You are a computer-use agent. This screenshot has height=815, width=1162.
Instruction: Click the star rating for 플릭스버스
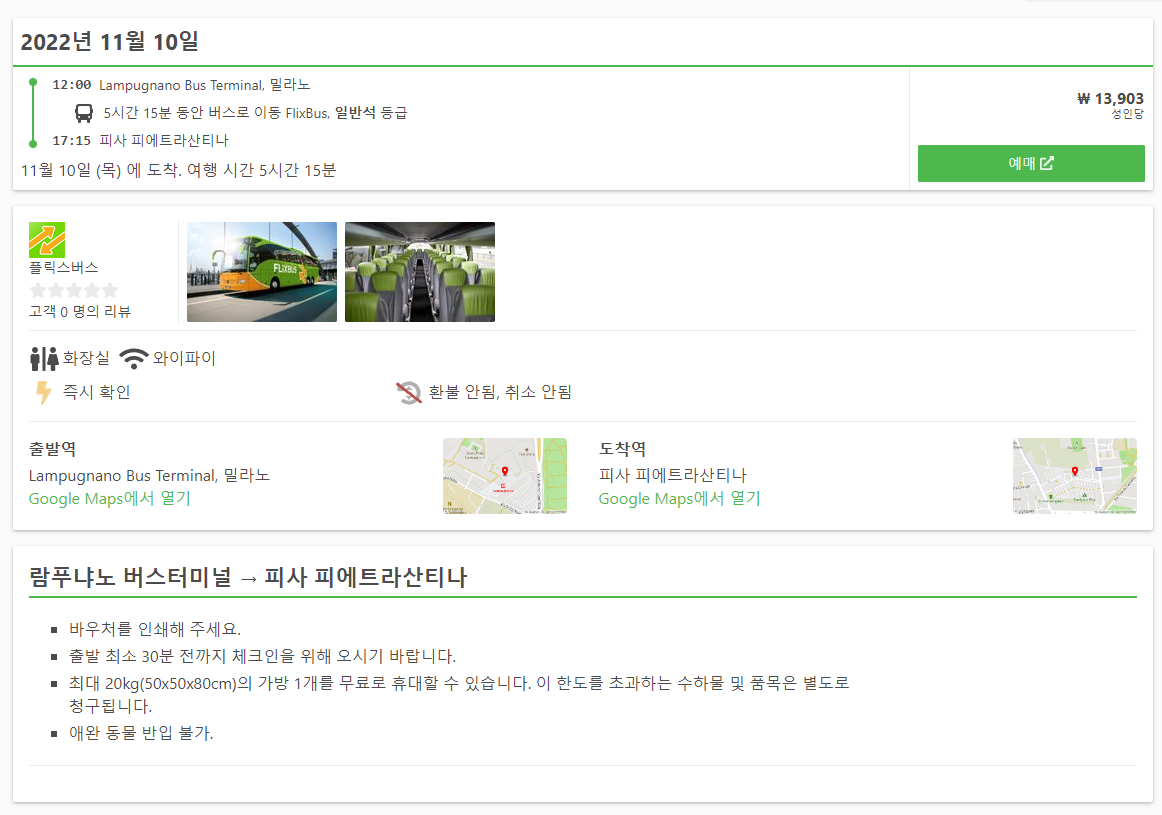[73, 290]
